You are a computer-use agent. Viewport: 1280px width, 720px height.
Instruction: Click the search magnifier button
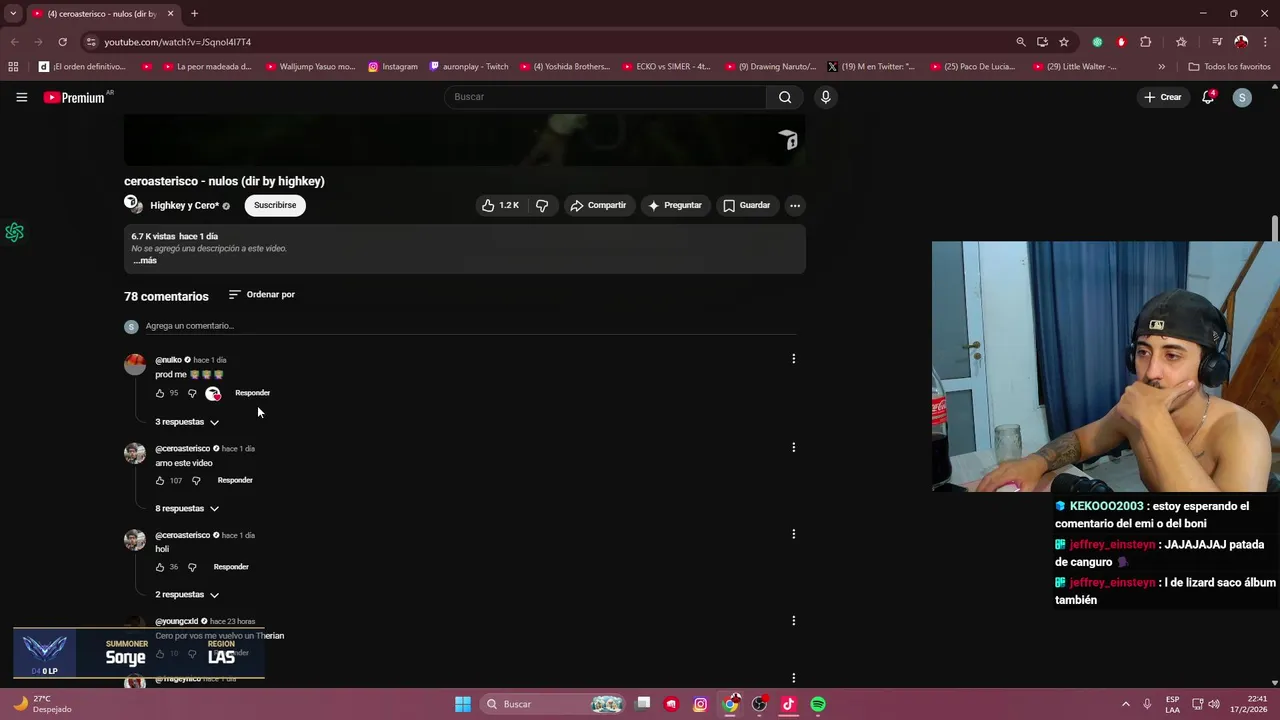click(x=785, y=97)
